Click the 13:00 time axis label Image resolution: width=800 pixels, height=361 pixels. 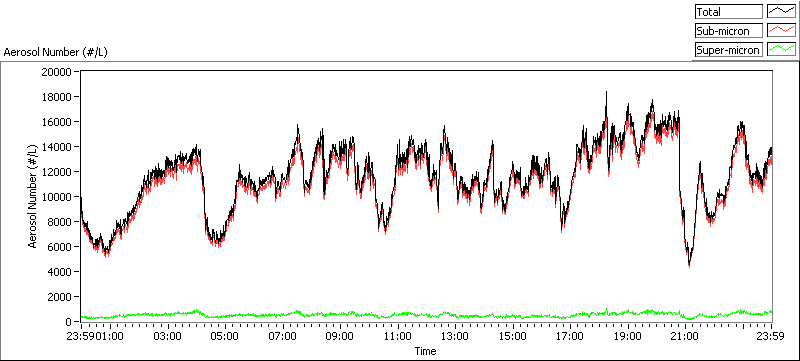(455, 336)
